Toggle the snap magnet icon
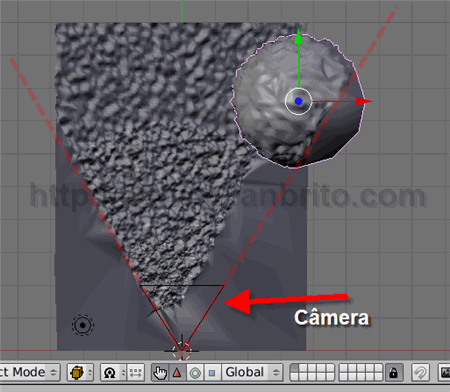This screenshot has height=392, width=450. point(420,372)
